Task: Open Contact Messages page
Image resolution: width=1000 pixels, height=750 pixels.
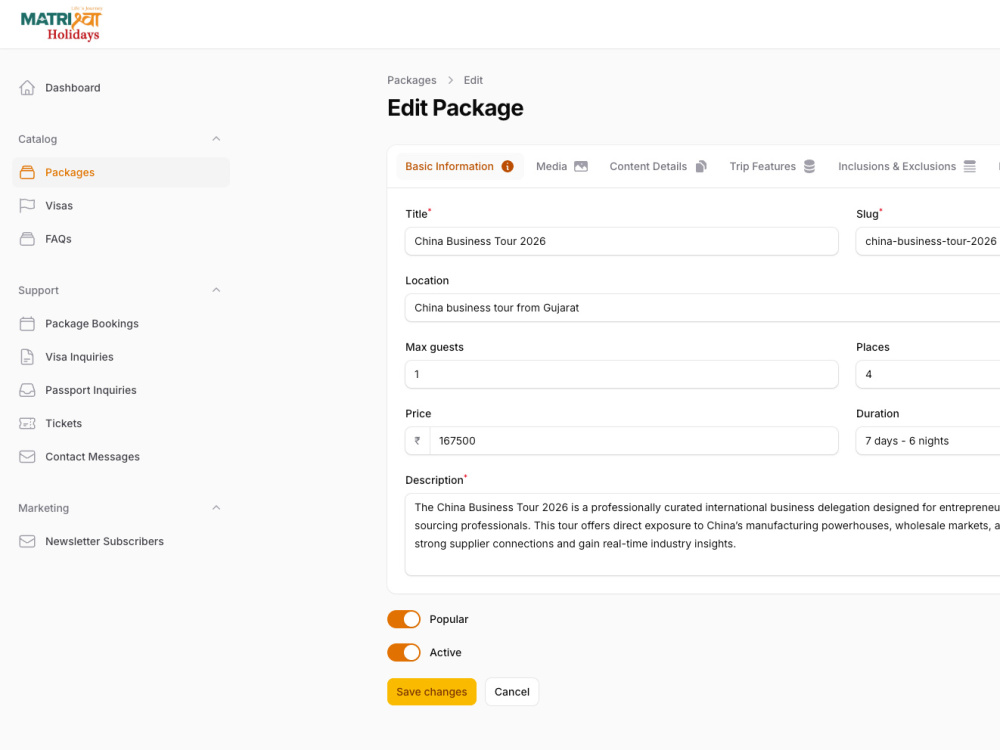Action: point(121,457)
